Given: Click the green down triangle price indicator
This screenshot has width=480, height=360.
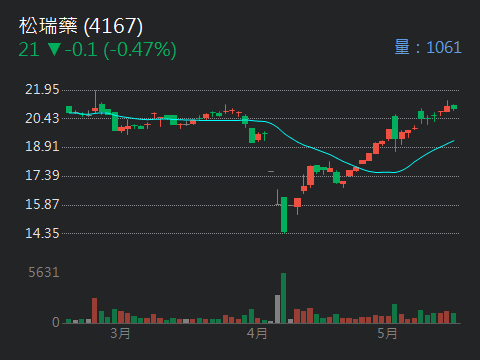Looking at the screenshot, I should click(x=54, y=49).
